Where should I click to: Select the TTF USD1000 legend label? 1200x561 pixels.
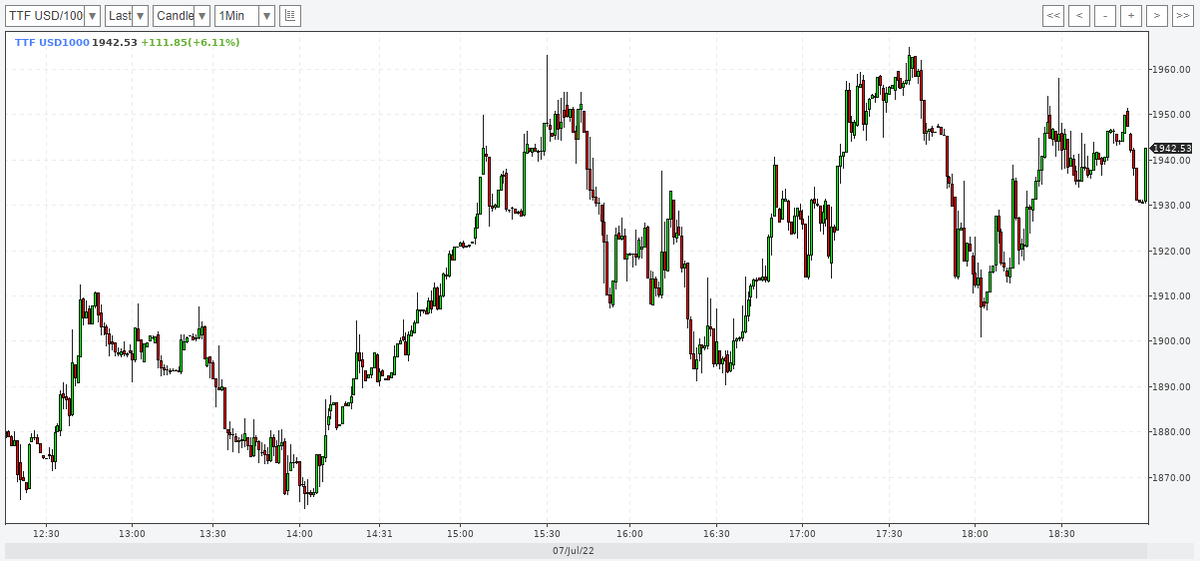[52, 42]
